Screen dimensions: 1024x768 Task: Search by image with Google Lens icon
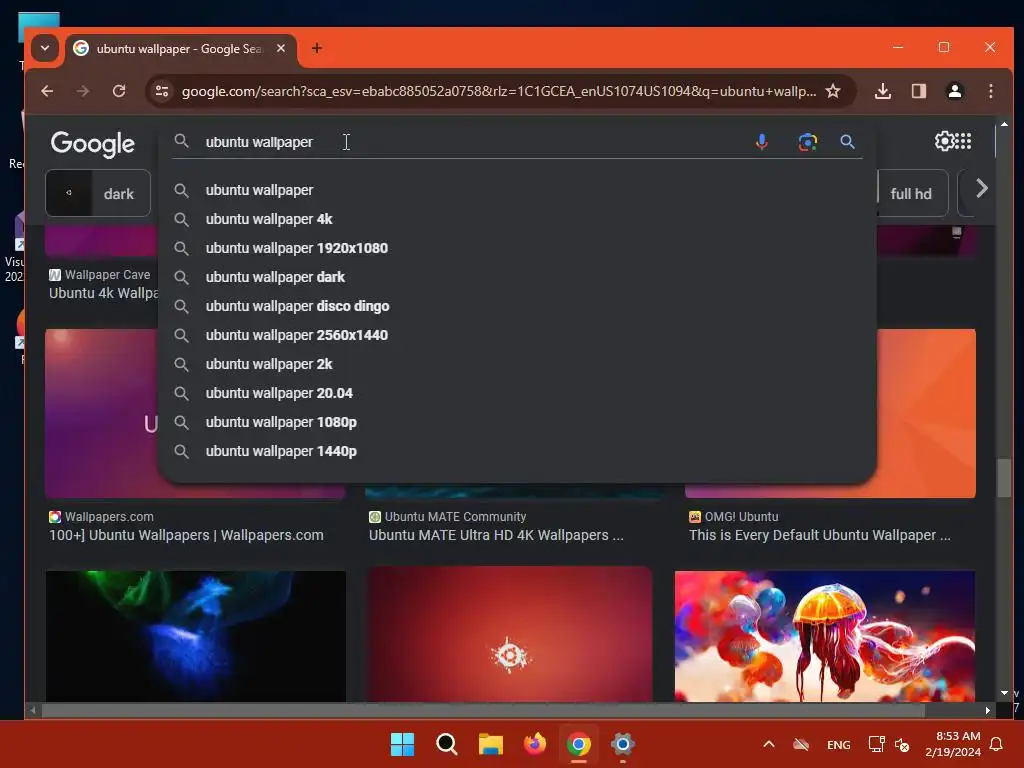[808, 142]
